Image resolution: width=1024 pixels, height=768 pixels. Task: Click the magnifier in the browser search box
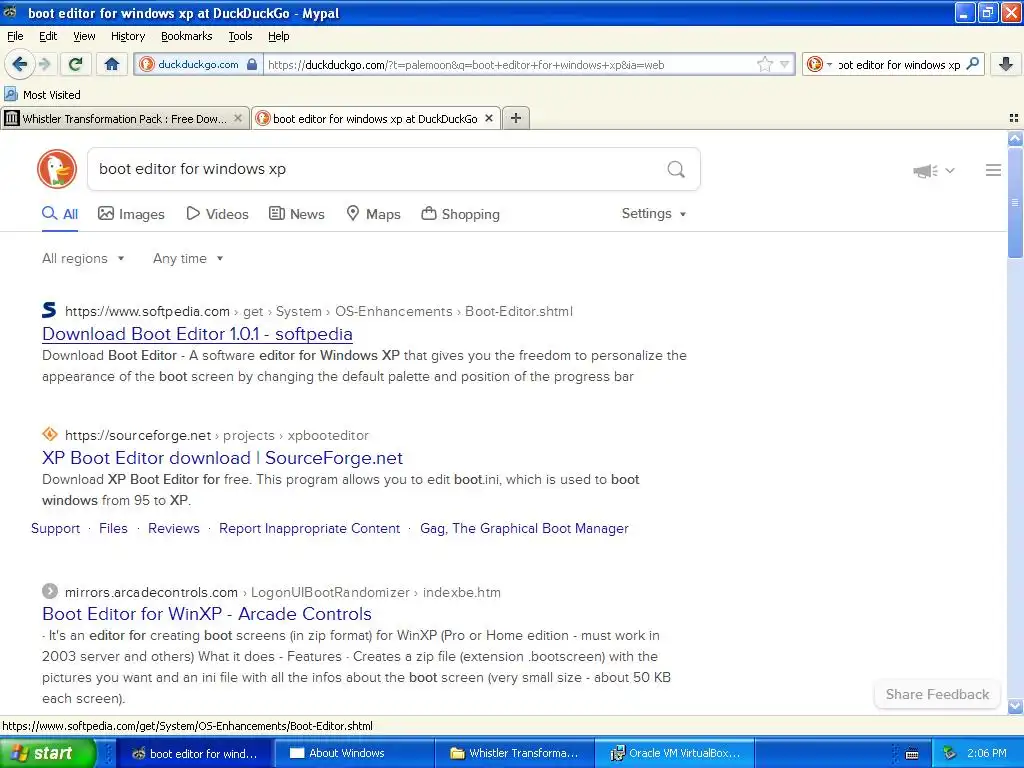[x=972, y=64]
